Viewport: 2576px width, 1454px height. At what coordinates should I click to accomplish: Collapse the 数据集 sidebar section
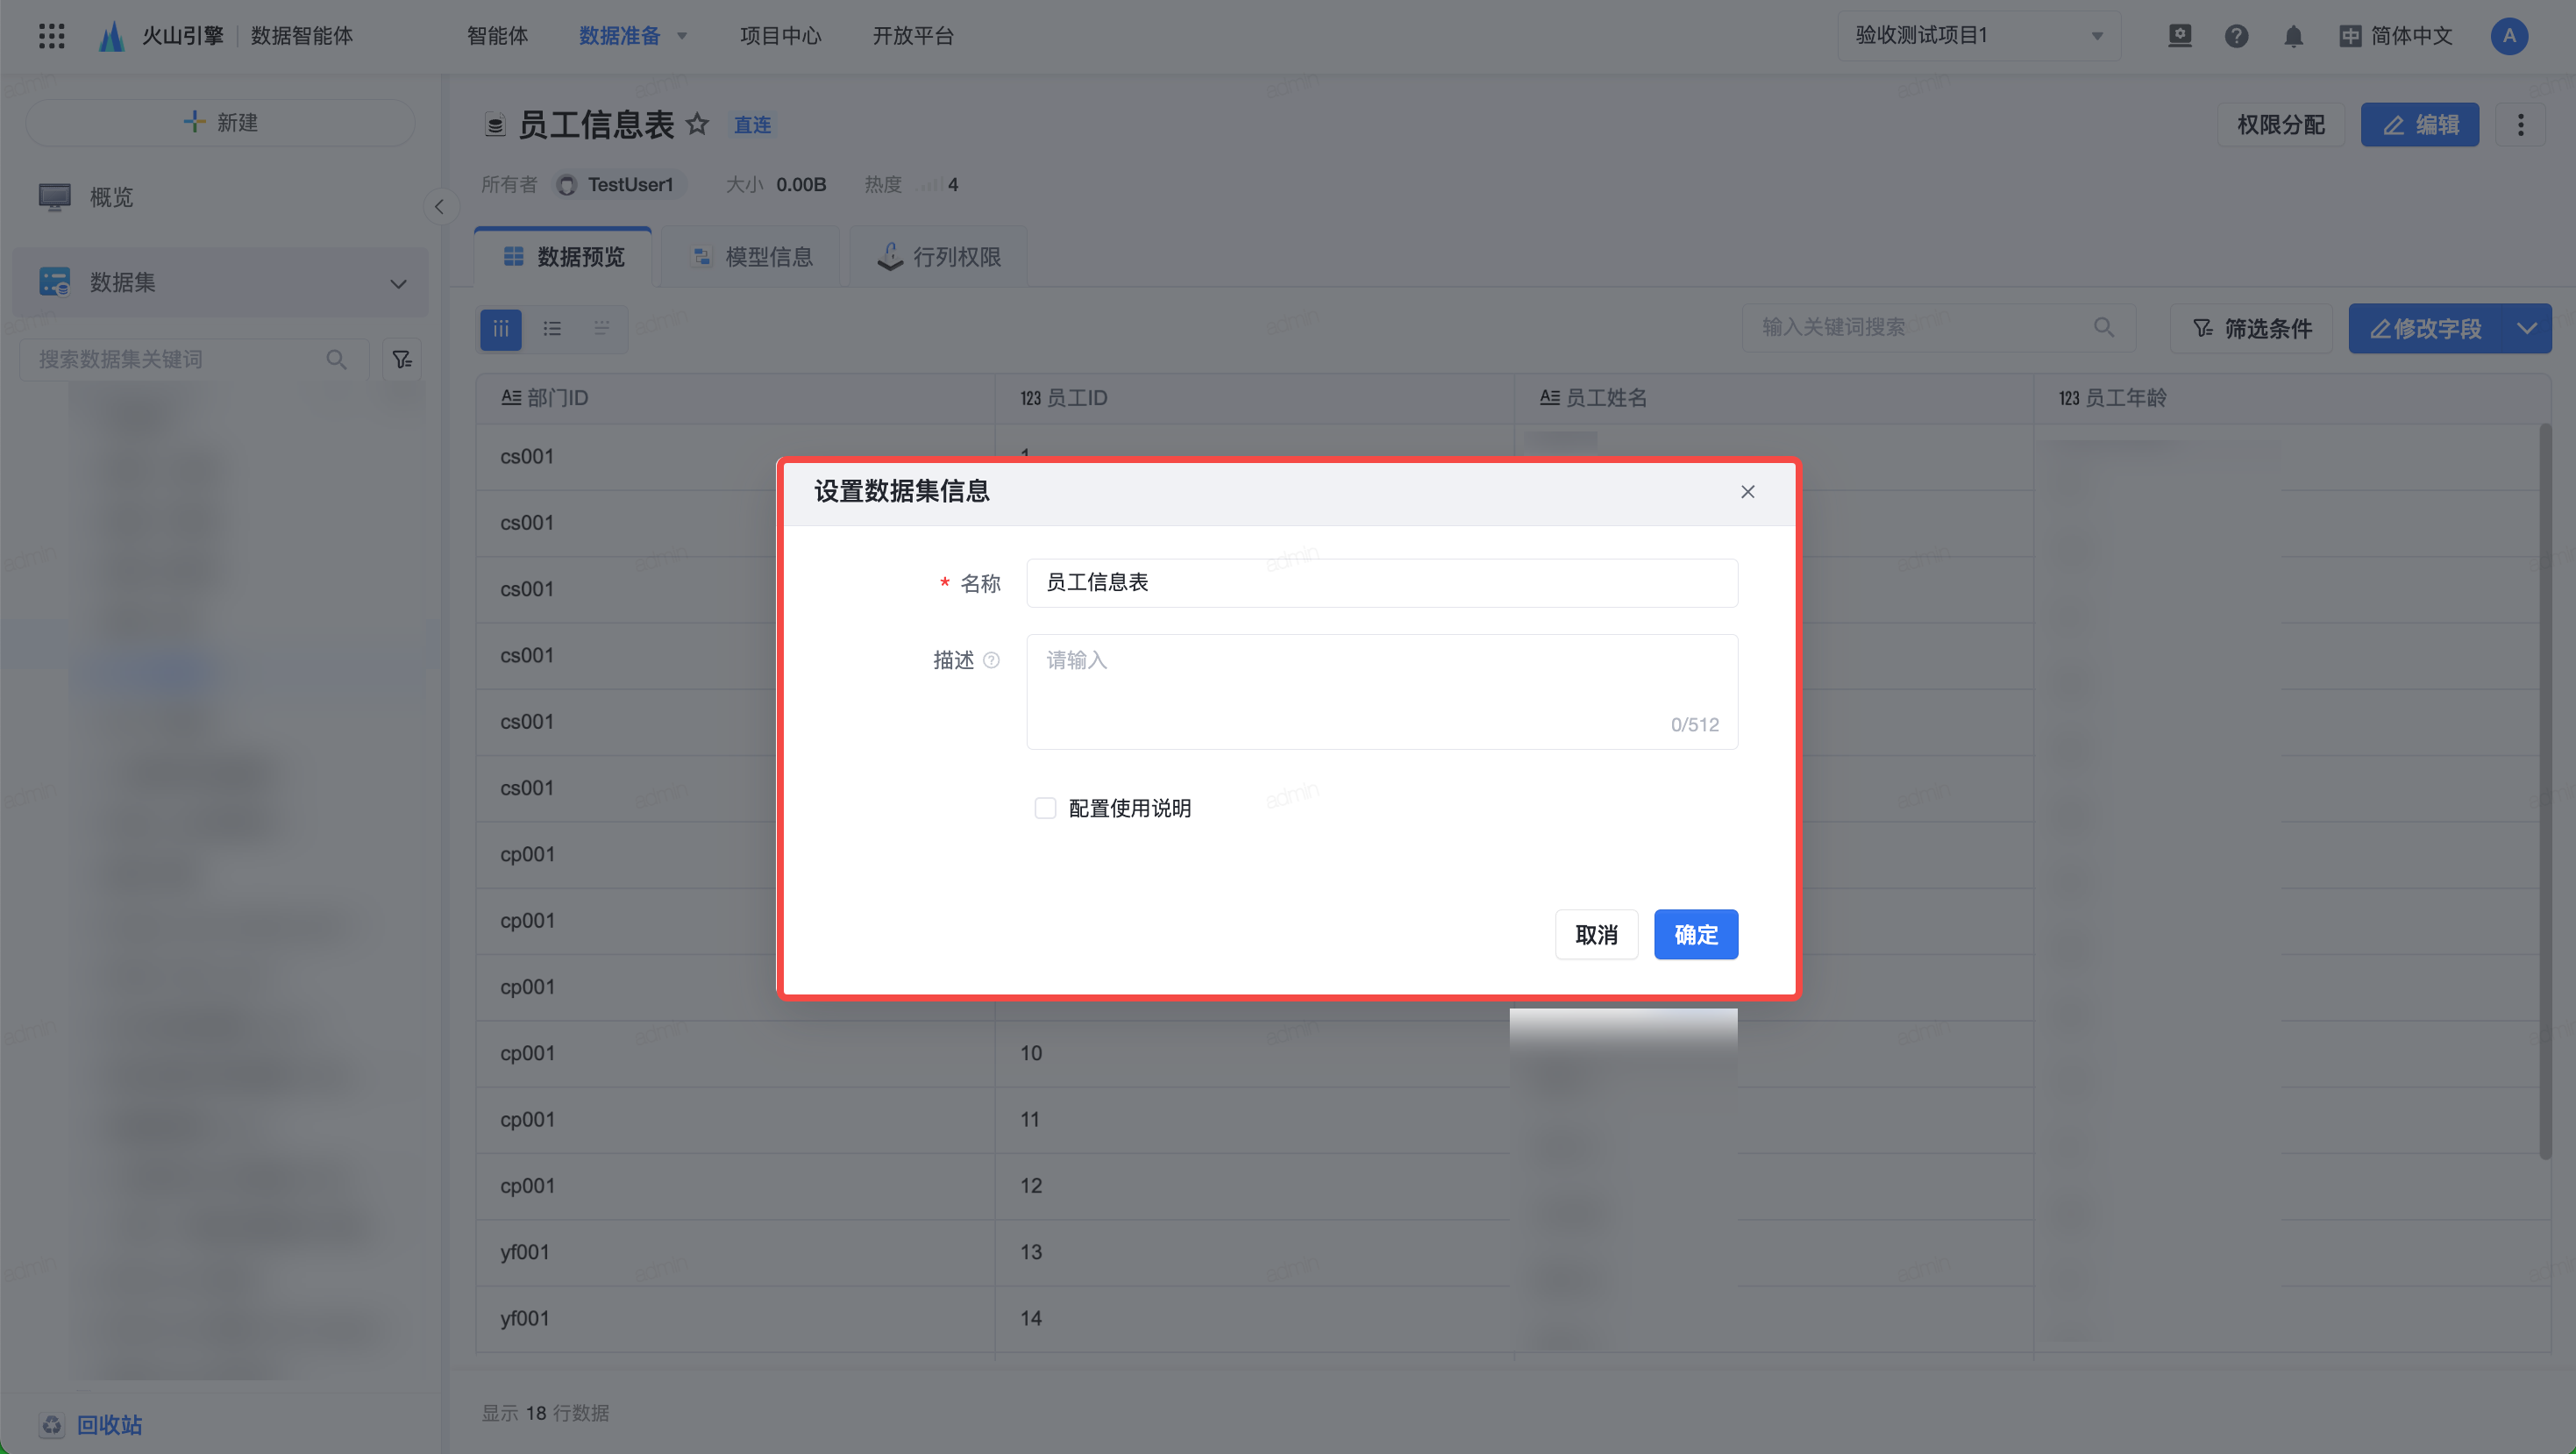(398, 283)
